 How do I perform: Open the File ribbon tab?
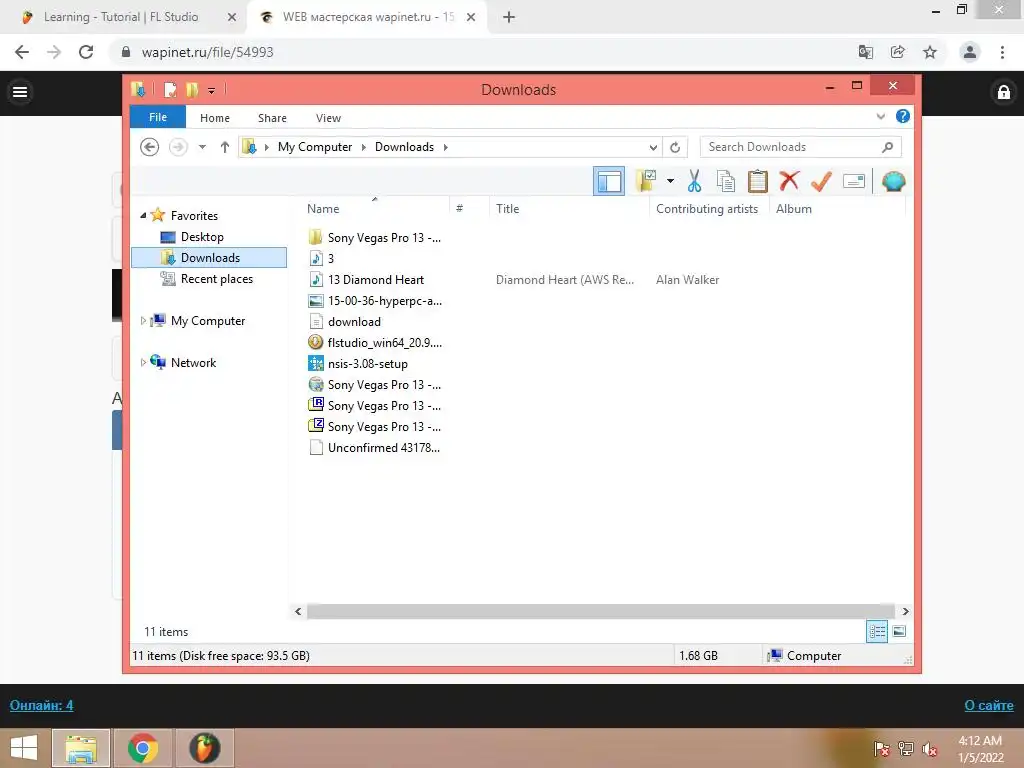pyautogui.click(x=158, y=117)
